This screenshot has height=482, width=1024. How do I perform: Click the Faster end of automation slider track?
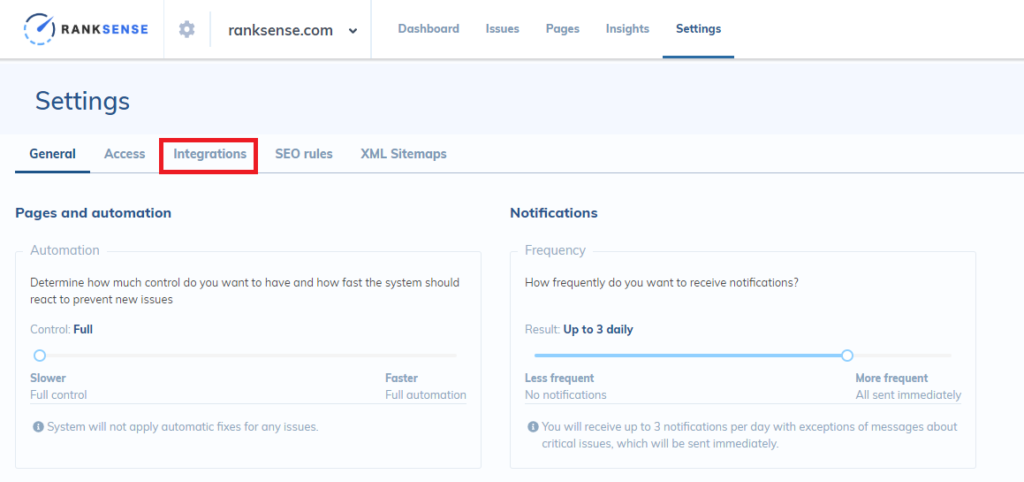(x=453, y=355)
